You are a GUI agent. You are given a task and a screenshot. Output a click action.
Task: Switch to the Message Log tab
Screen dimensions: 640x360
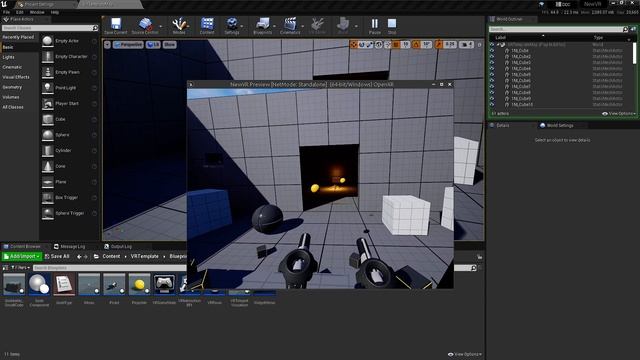tap(69, 247)
